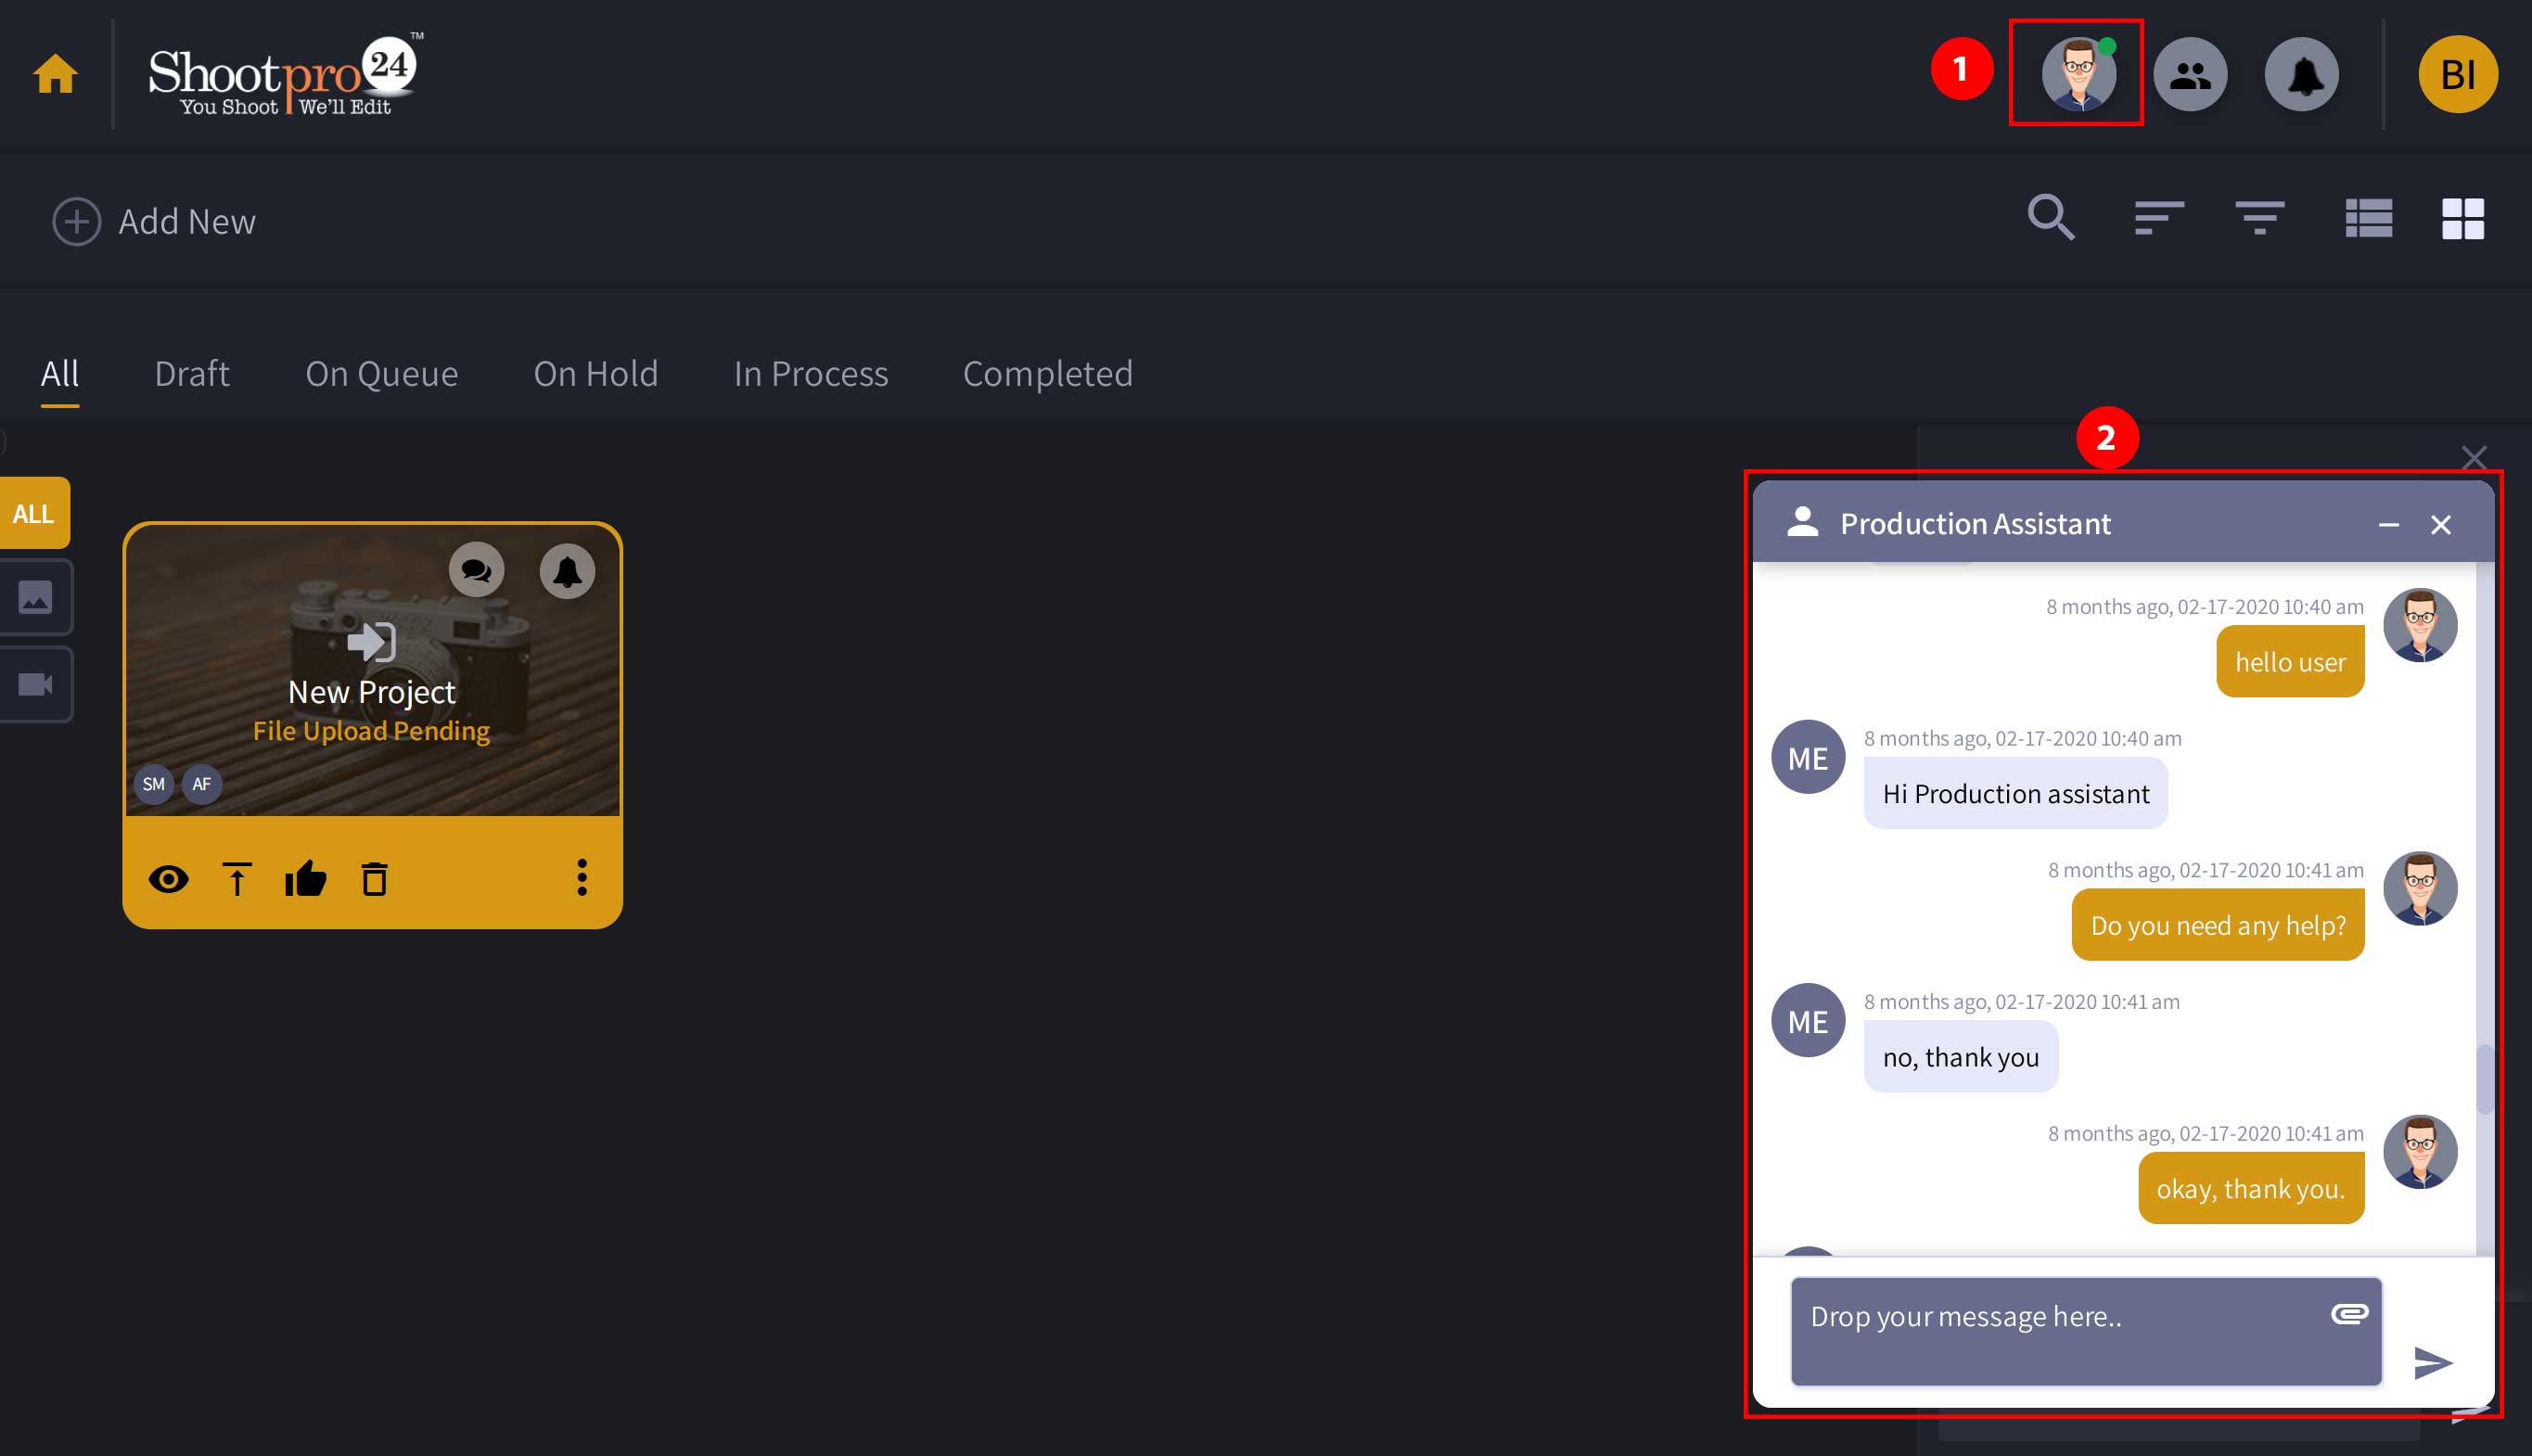Select the image projects filter icon
Screen dimensions: 2532x1456
pos(35,597)
